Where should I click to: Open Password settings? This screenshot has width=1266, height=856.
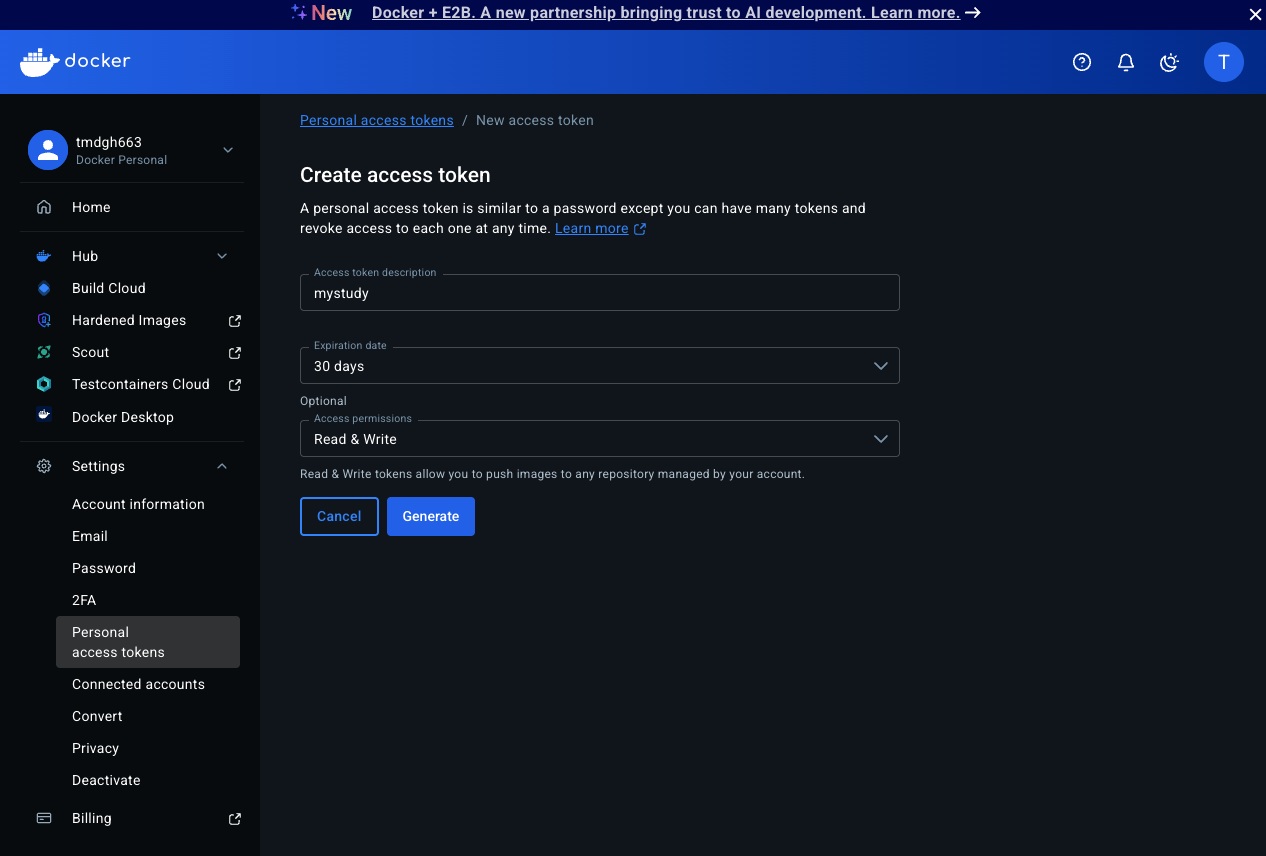(104, 568)
